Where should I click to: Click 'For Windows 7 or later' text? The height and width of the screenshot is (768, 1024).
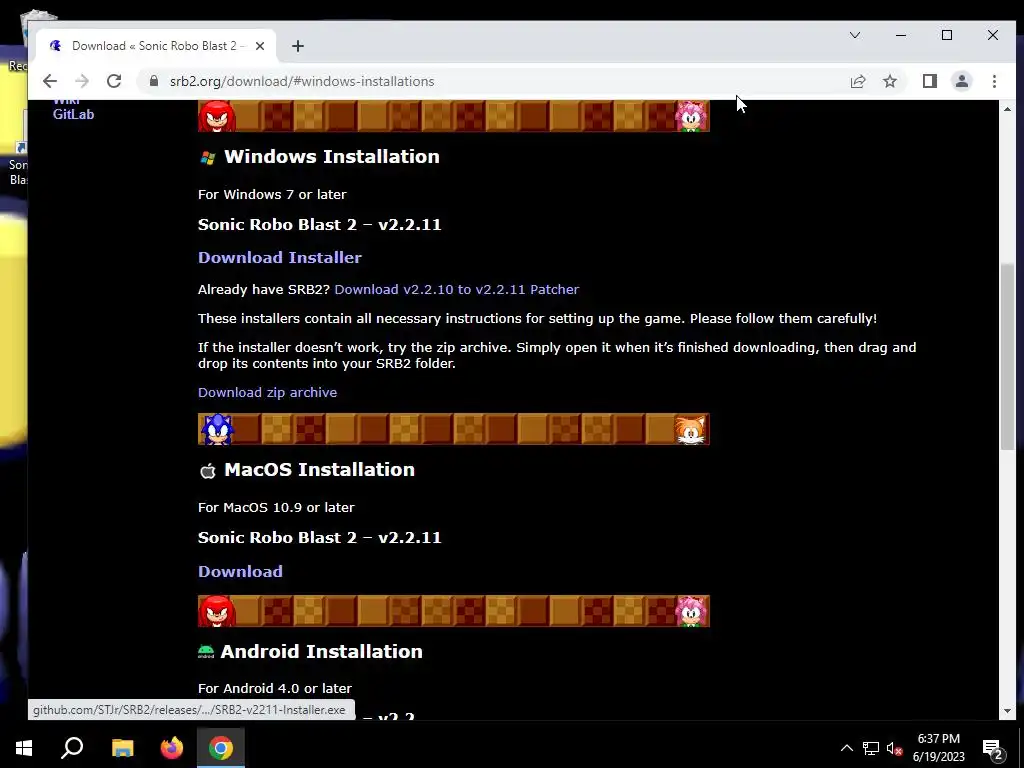272,195
